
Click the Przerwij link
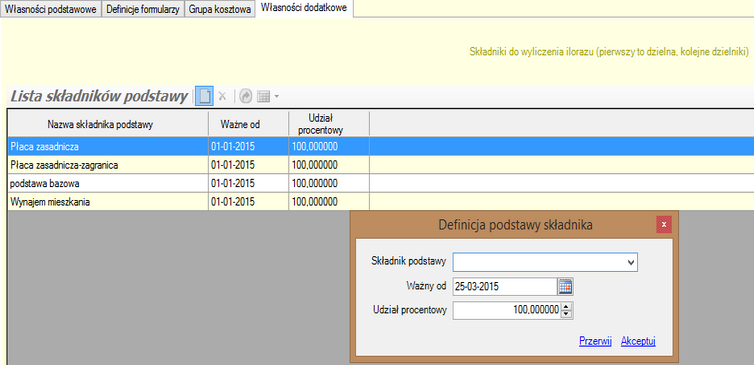595,341
